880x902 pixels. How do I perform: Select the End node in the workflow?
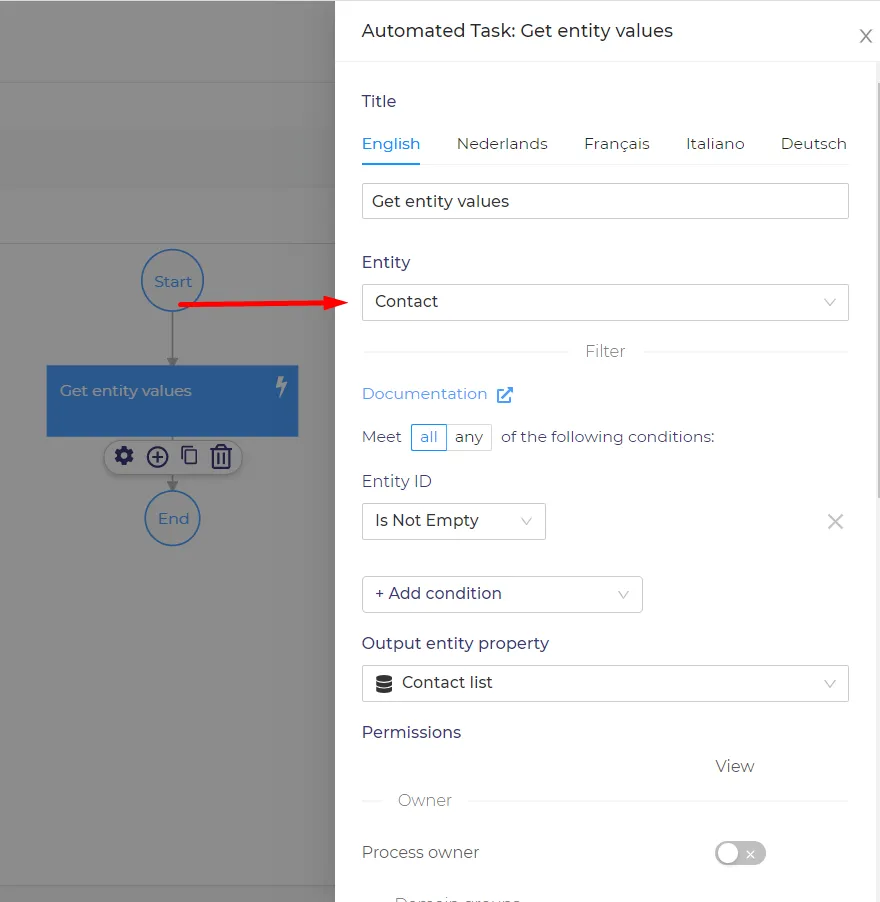point(173,518)
